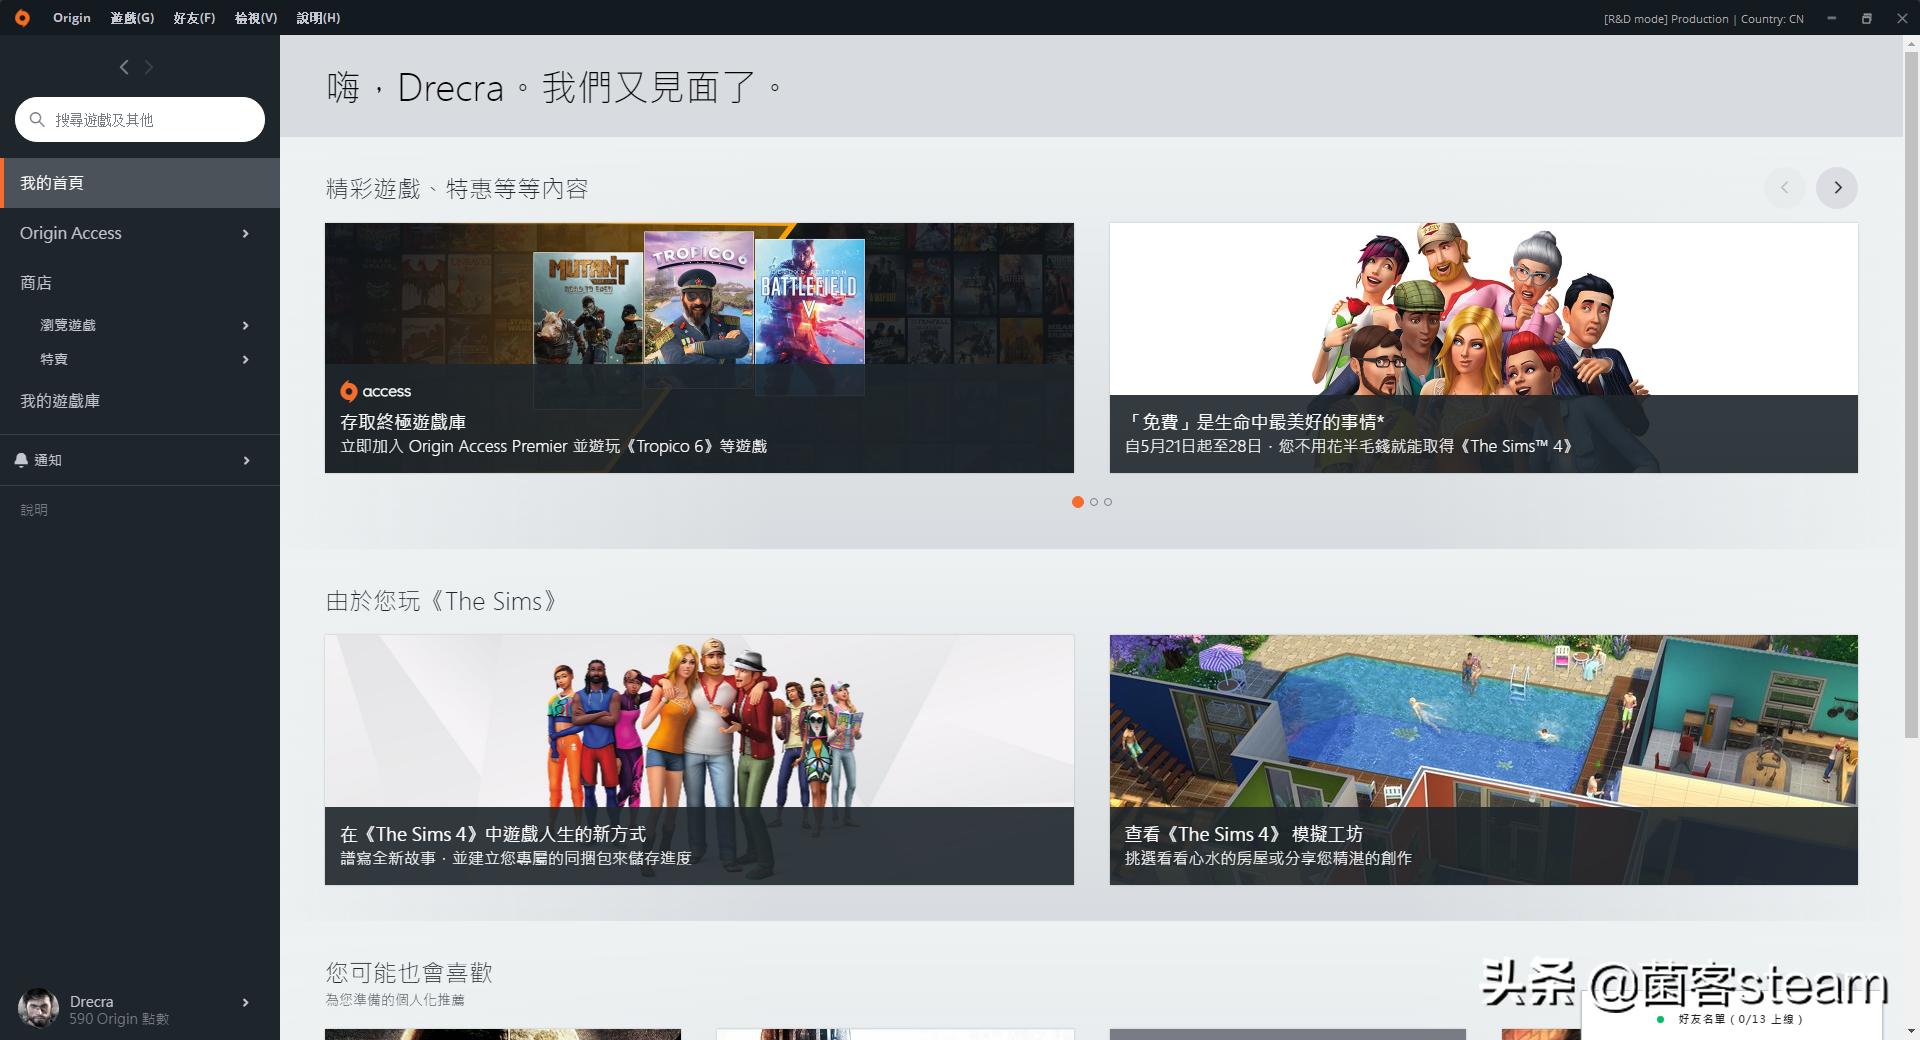
Task: Show next featured banners with right arrow
Action: (1836, 188)
